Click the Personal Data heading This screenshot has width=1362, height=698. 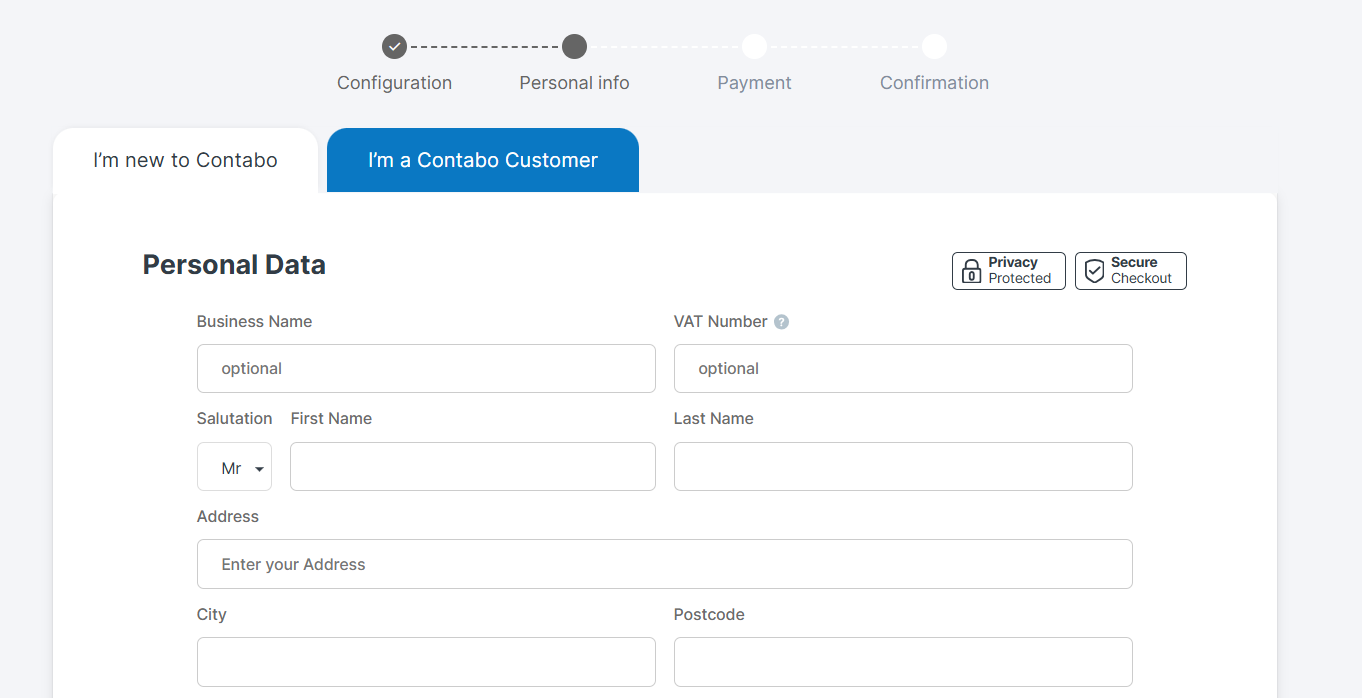coord(234,265)
